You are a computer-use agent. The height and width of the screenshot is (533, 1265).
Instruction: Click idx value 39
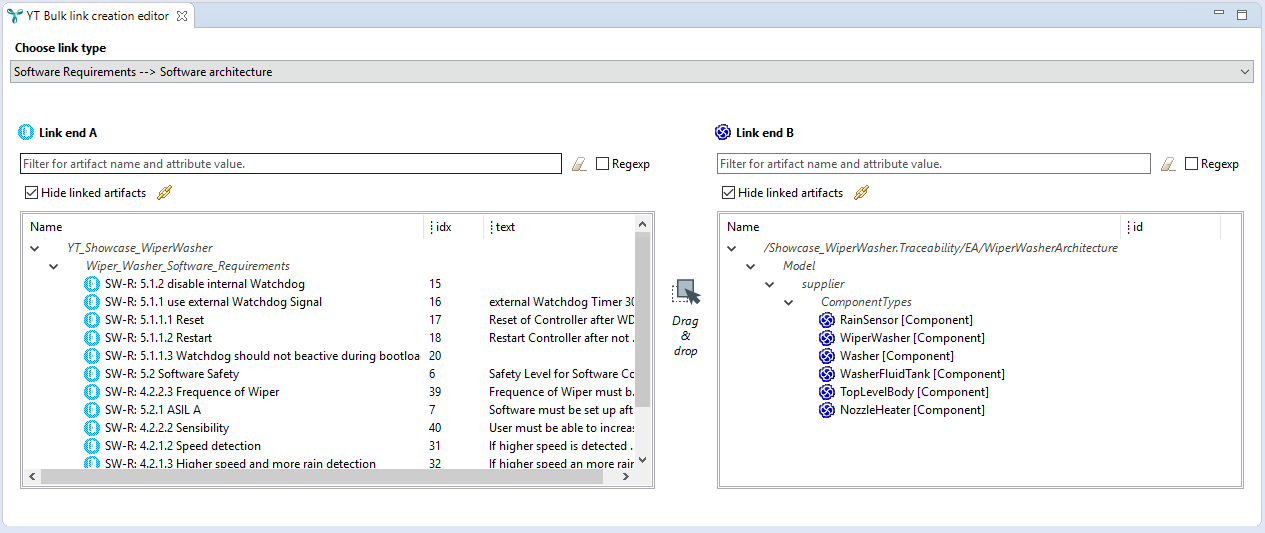pyautogui.click(x=435, y=392)
